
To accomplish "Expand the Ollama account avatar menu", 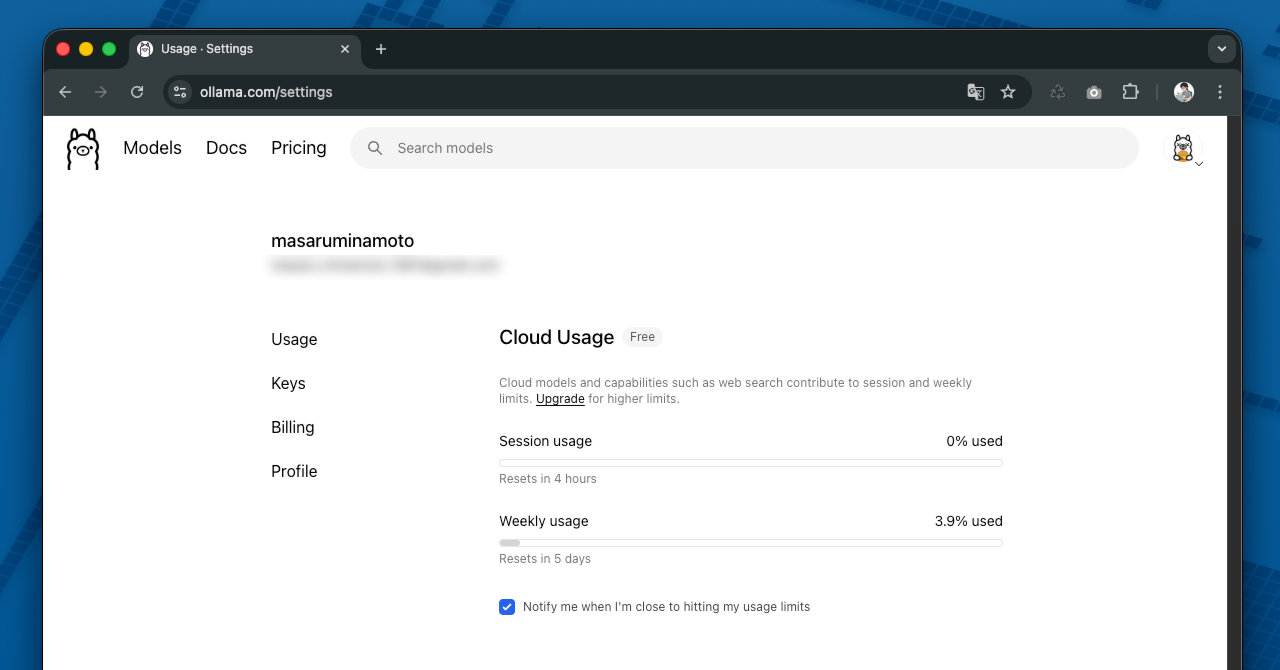I will pyautogui.click(x=1186, y=149).
